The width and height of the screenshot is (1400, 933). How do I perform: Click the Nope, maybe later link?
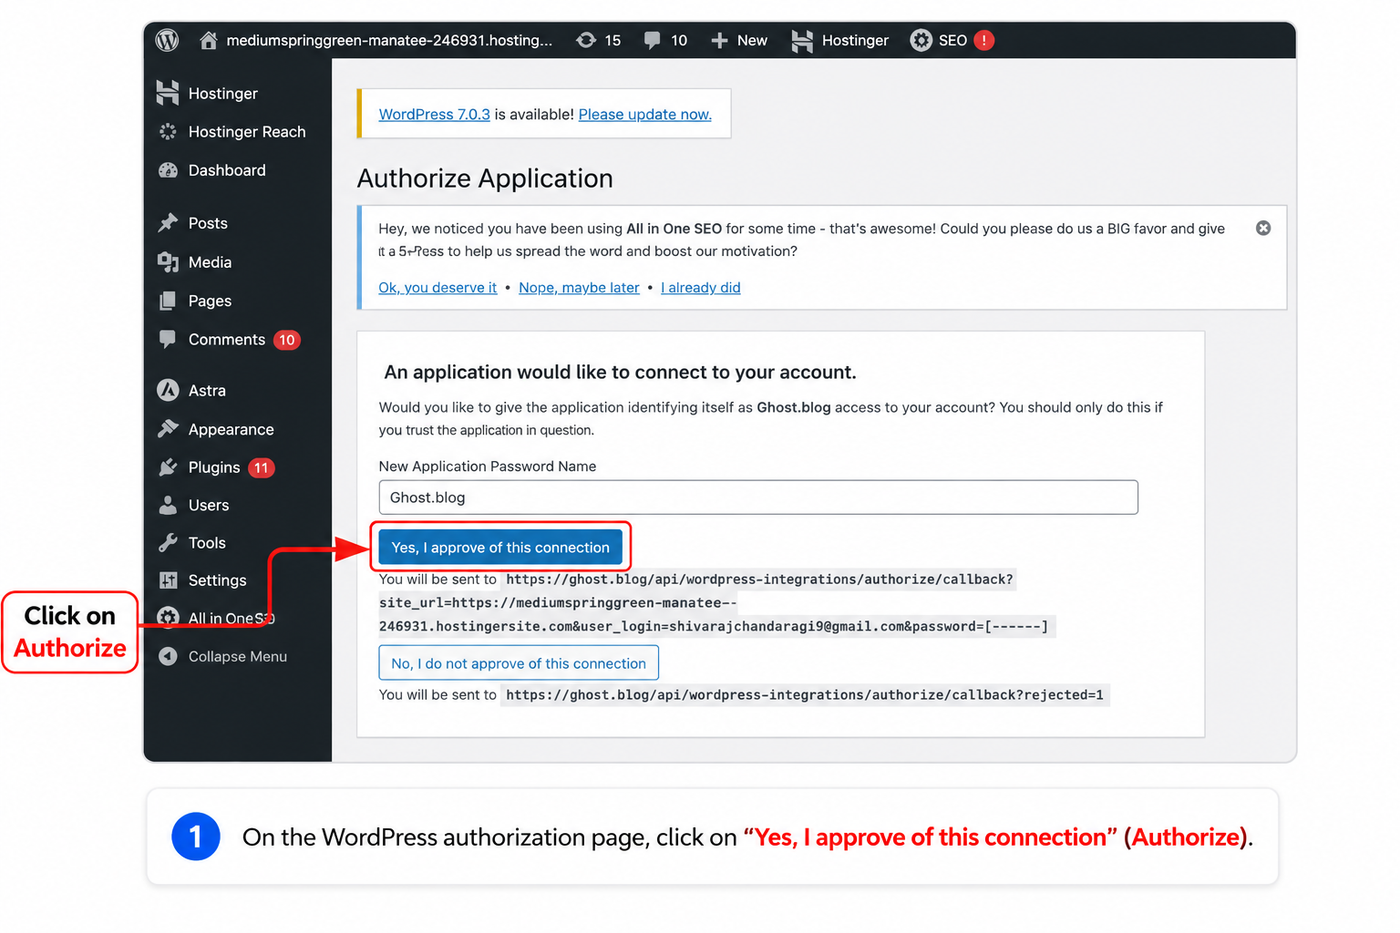(x=579, y=287)
